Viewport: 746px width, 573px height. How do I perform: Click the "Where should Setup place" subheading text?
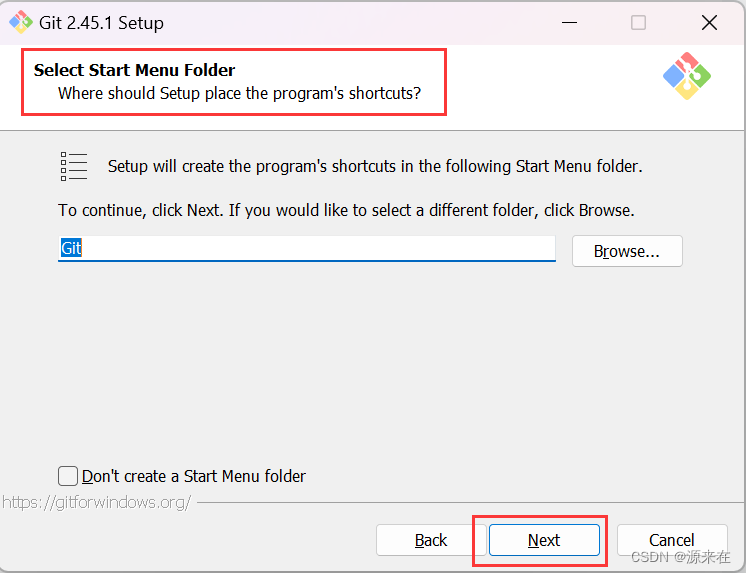coord(239,93)
